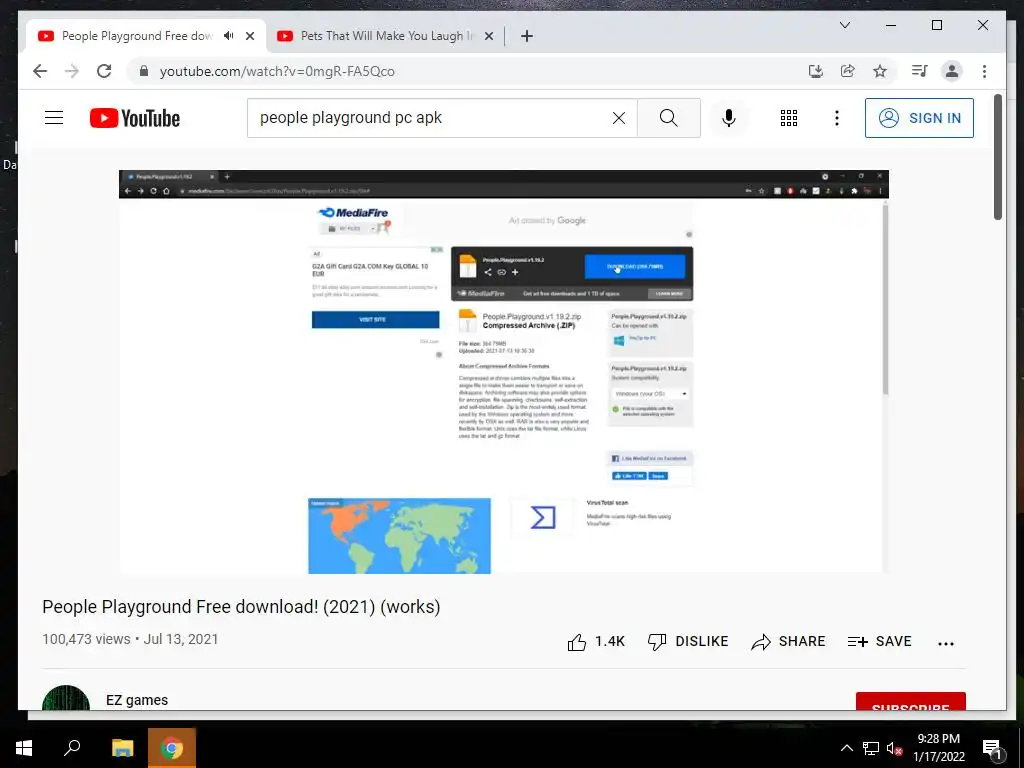This screenshot has width=1024, height=768.
Task: Open the media control icon in toolbar
Action: [920, 71]
